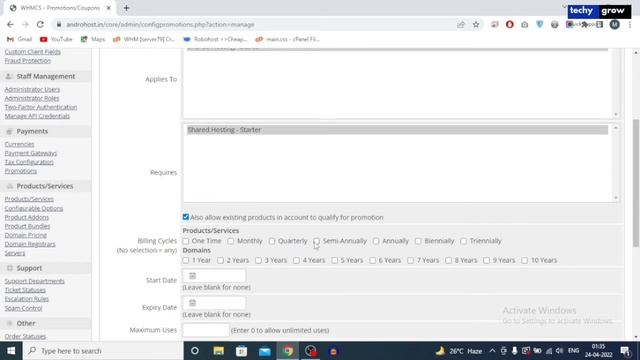Viewport: 640px width, 360px height.
Task: Check the 2 Years domain option
Action: tap(220, 260)
